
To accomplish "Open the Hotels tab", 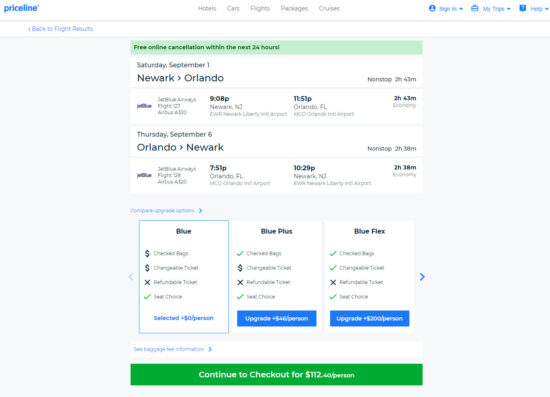I will tap(207, 8).
